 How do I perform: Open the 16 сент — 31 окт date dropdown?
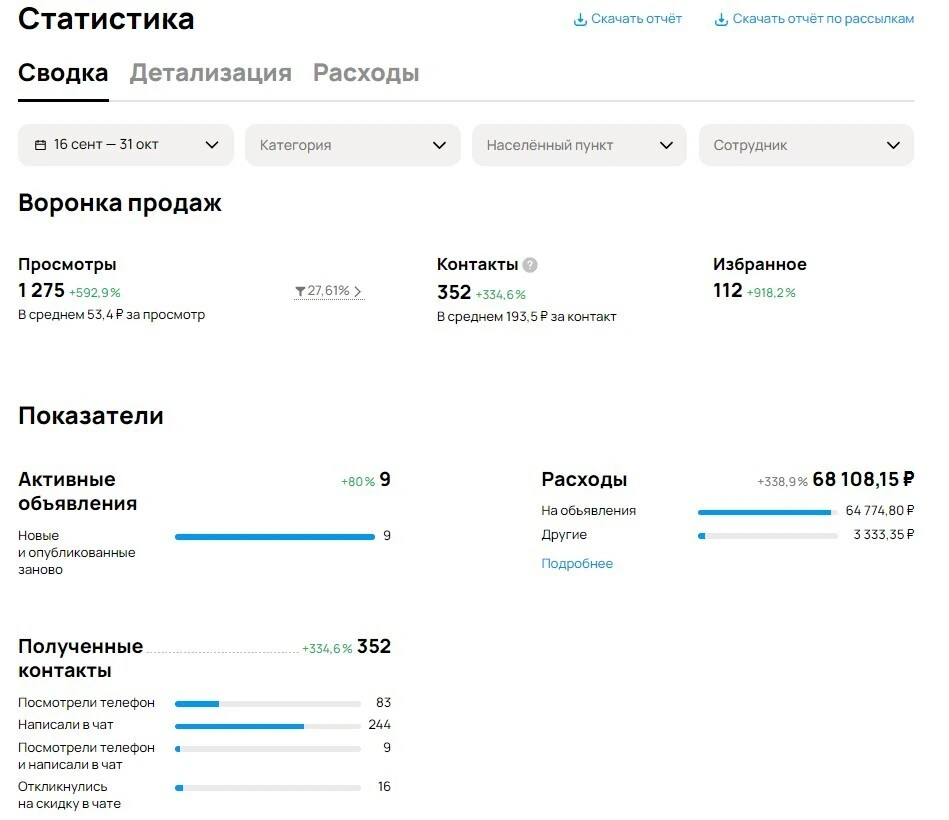click(x=126, y=145)
